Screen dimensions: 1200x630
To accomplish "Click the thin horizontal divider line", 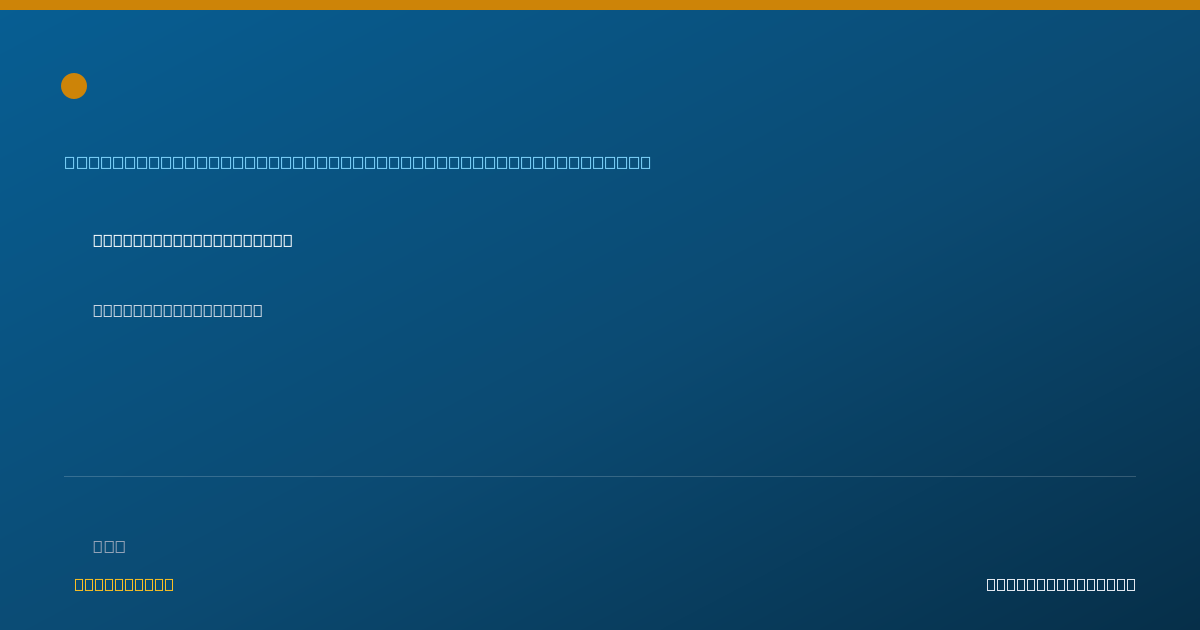I will (600, 476).
